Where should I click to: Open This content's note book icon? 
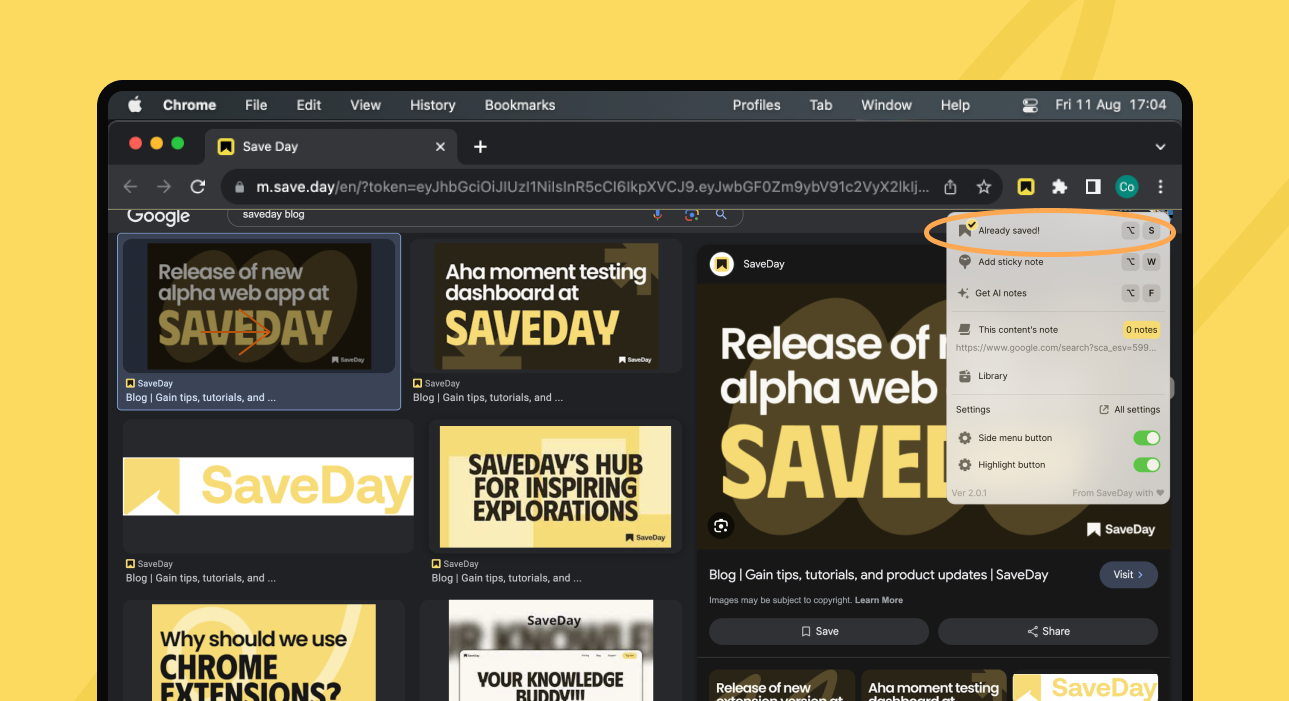965,329
